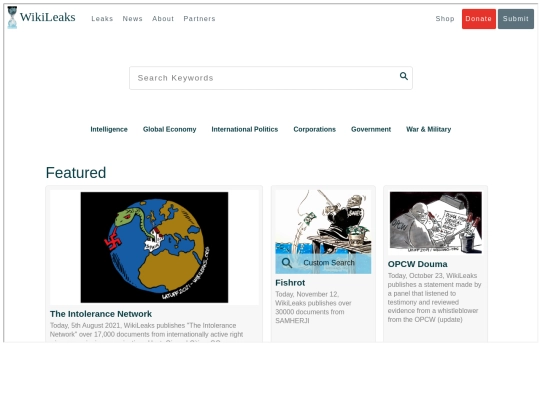
Task: Open the News menu item
Action: [133, 19]
